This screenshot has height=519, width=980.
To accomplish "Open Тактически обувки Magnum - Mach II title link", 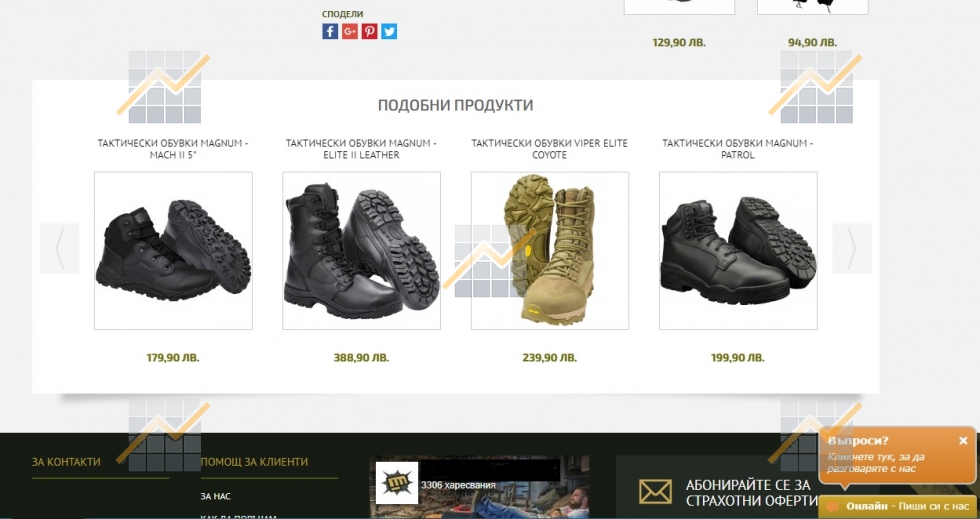I will (x=172, y=149).
